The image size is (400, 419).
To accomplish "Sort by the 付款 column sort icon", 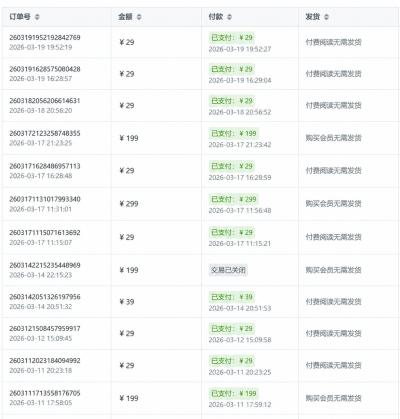I will [x=229, y=17].
